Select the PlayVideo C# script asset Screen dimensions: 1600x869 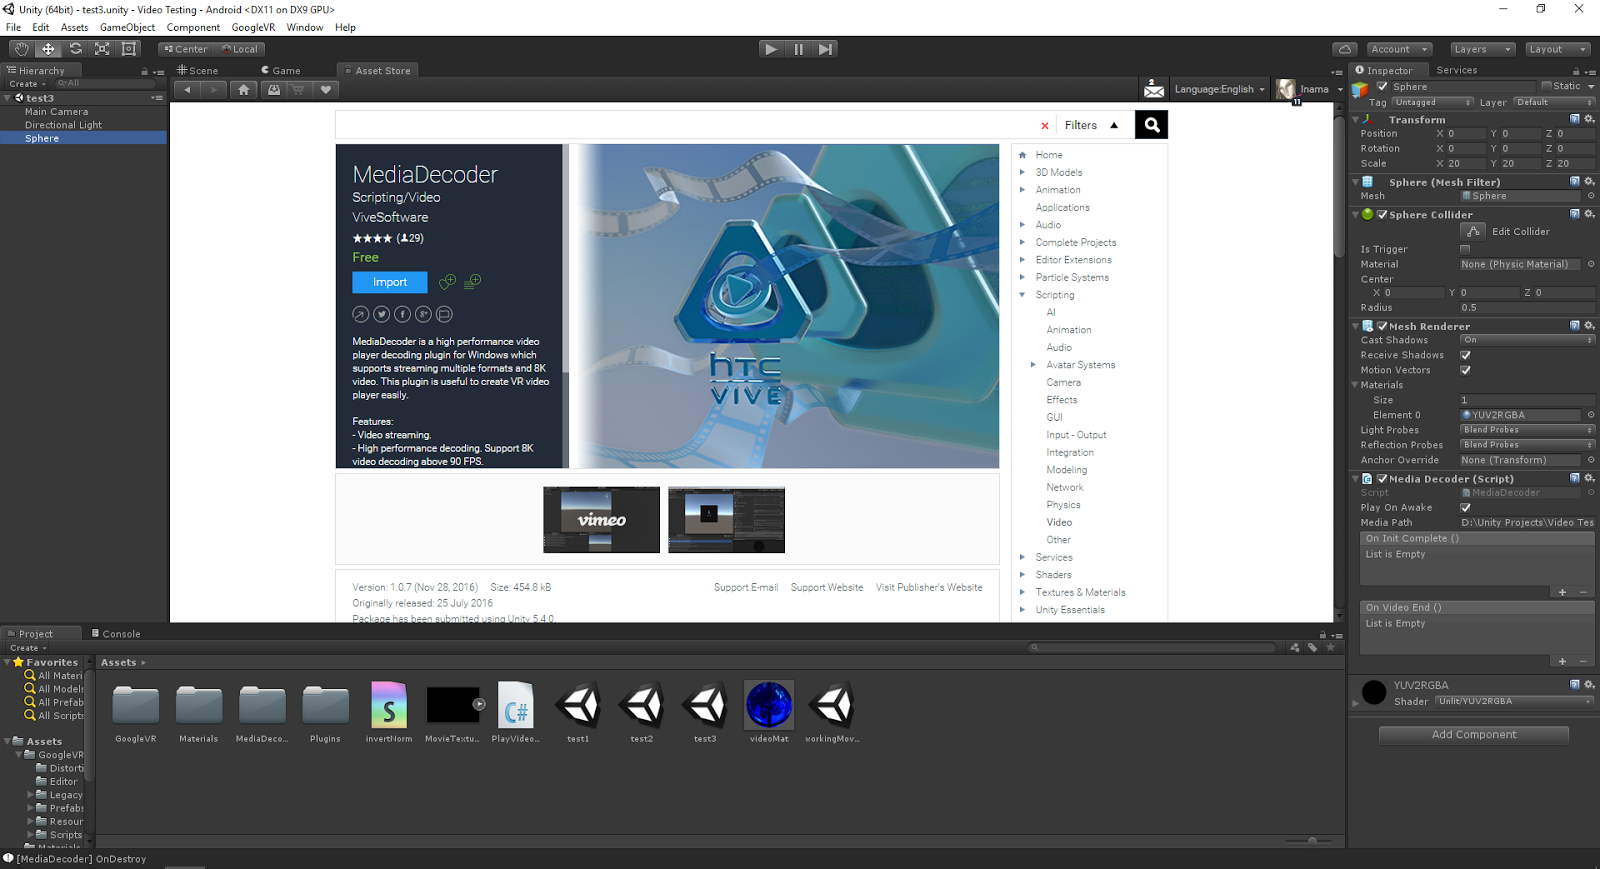[515, 712]
